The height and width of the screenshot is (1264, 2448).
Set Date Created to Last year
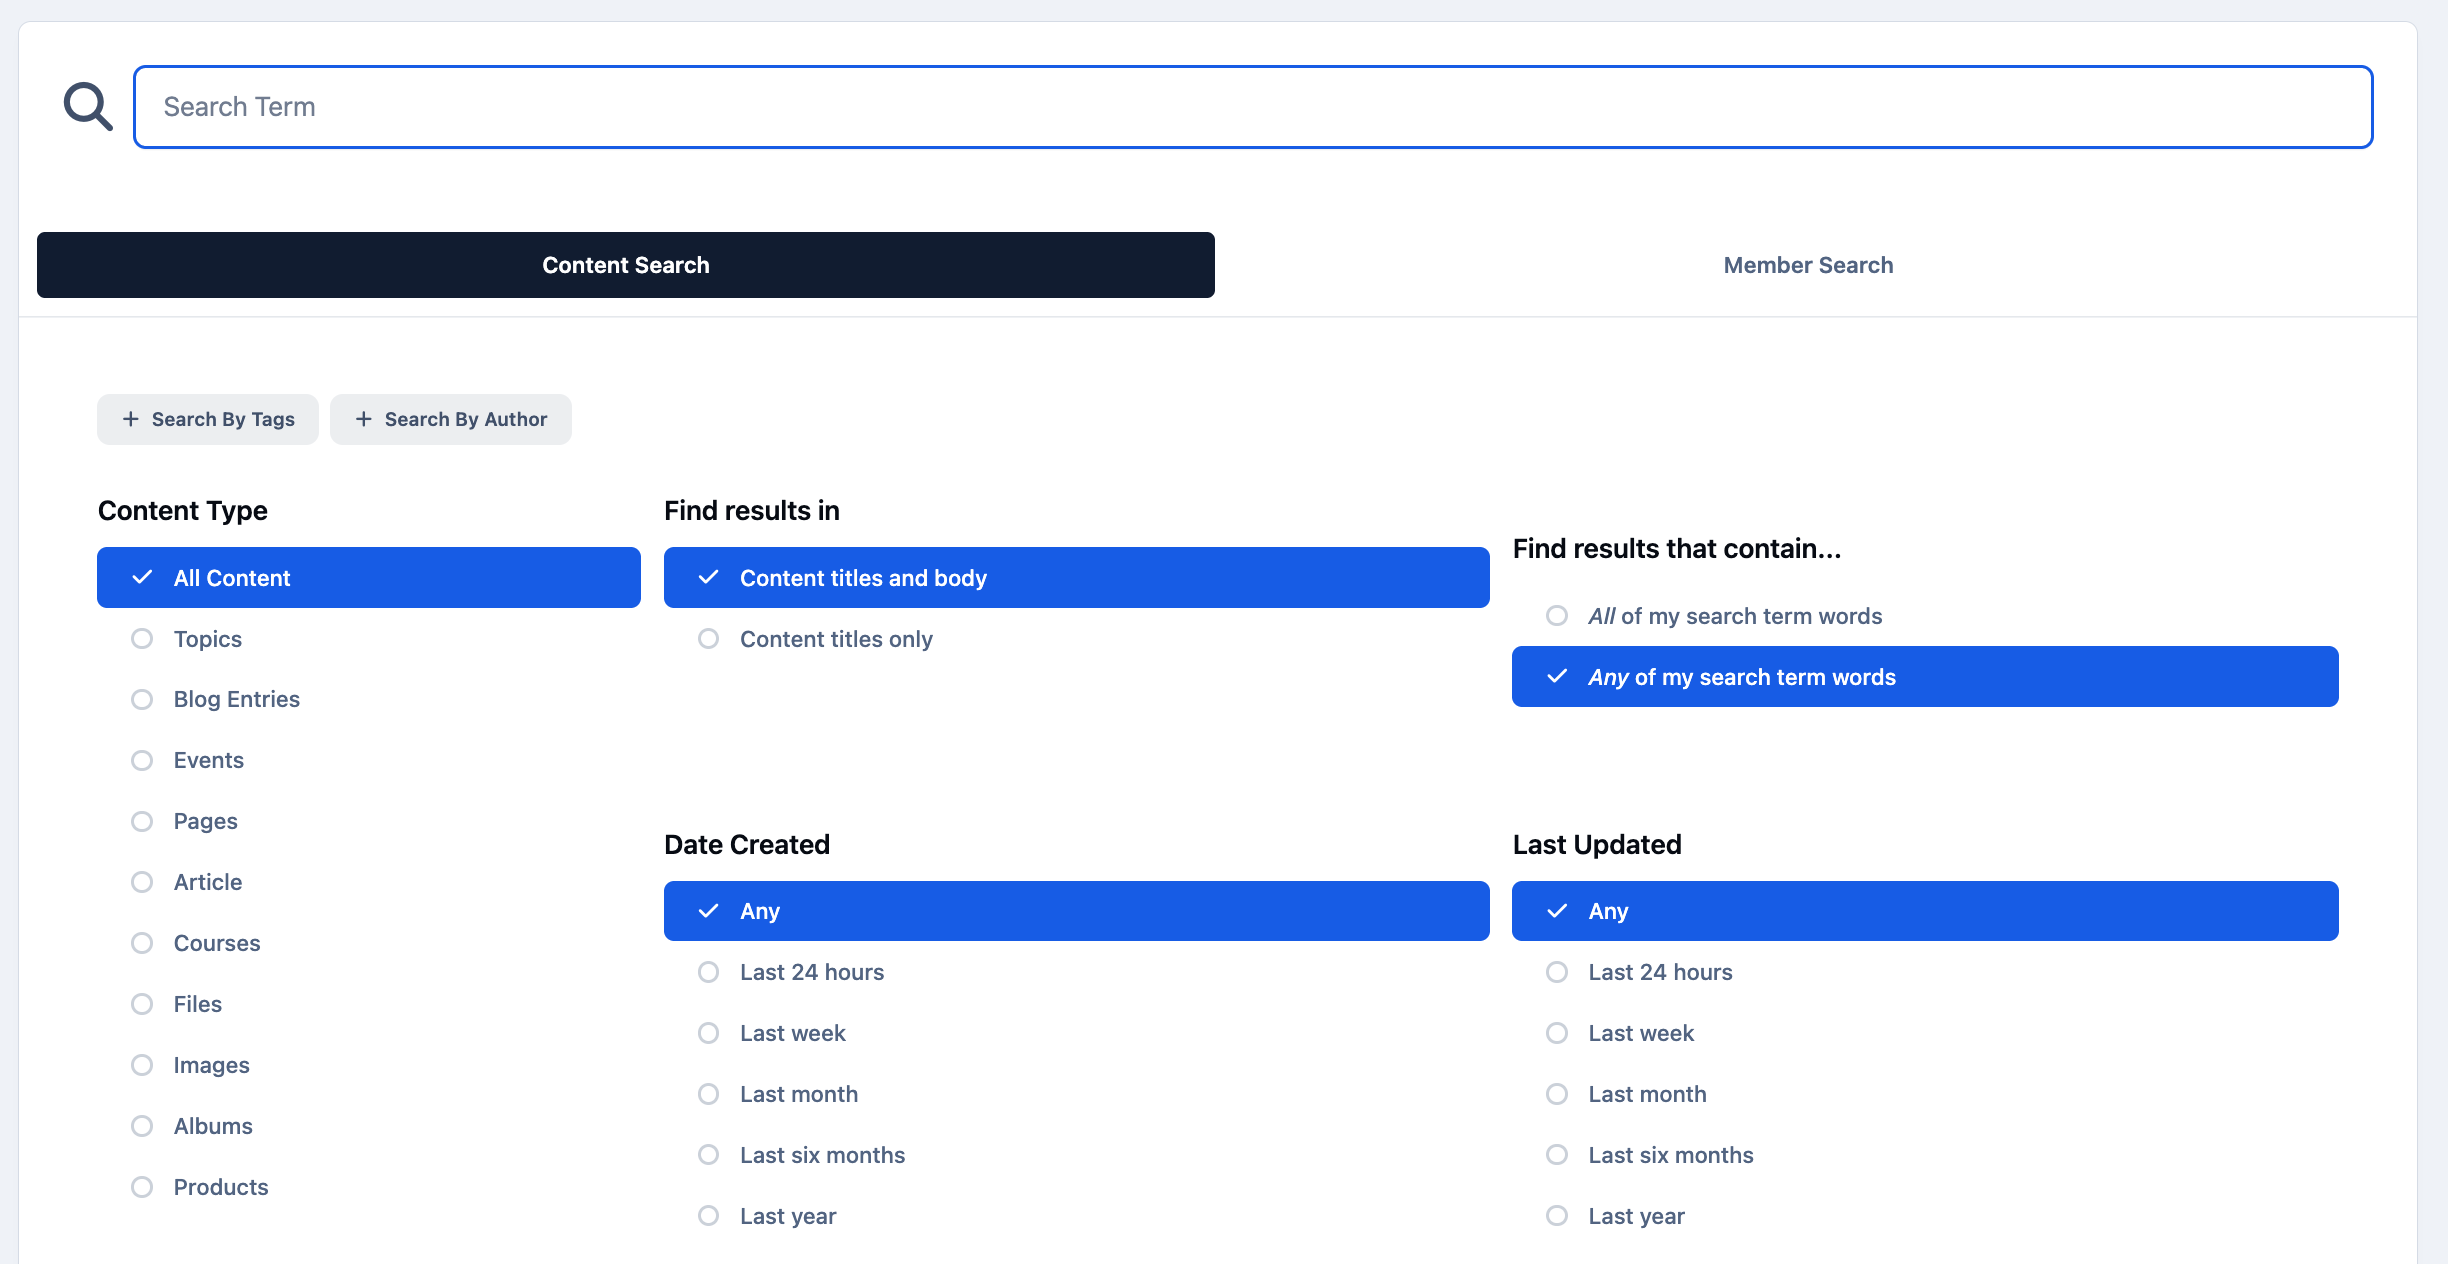click(x=1077, y=1216)
